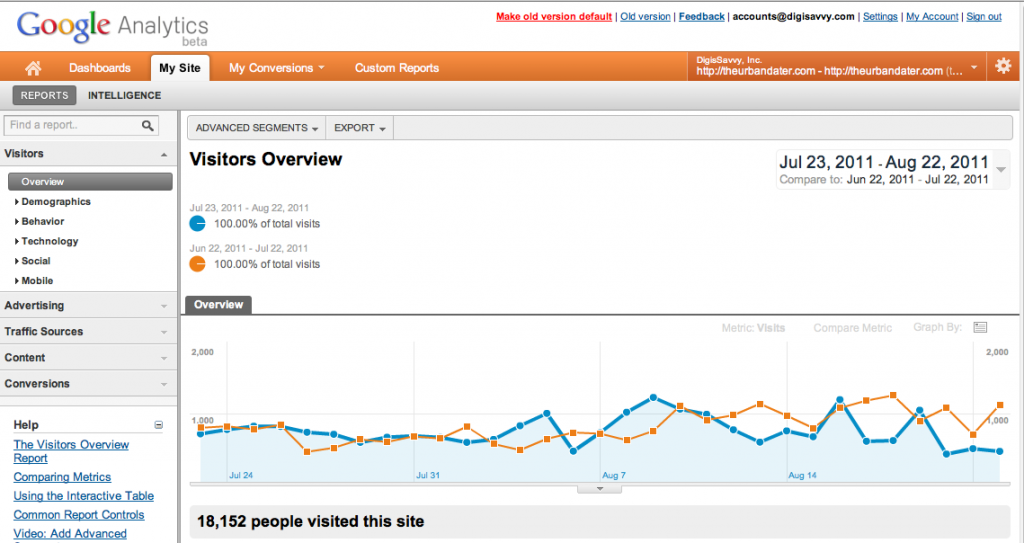Click the Jul 31 axis label
Image resolution: width=1024 pixels, height=543 pixels.
click(x=428, y=476)
